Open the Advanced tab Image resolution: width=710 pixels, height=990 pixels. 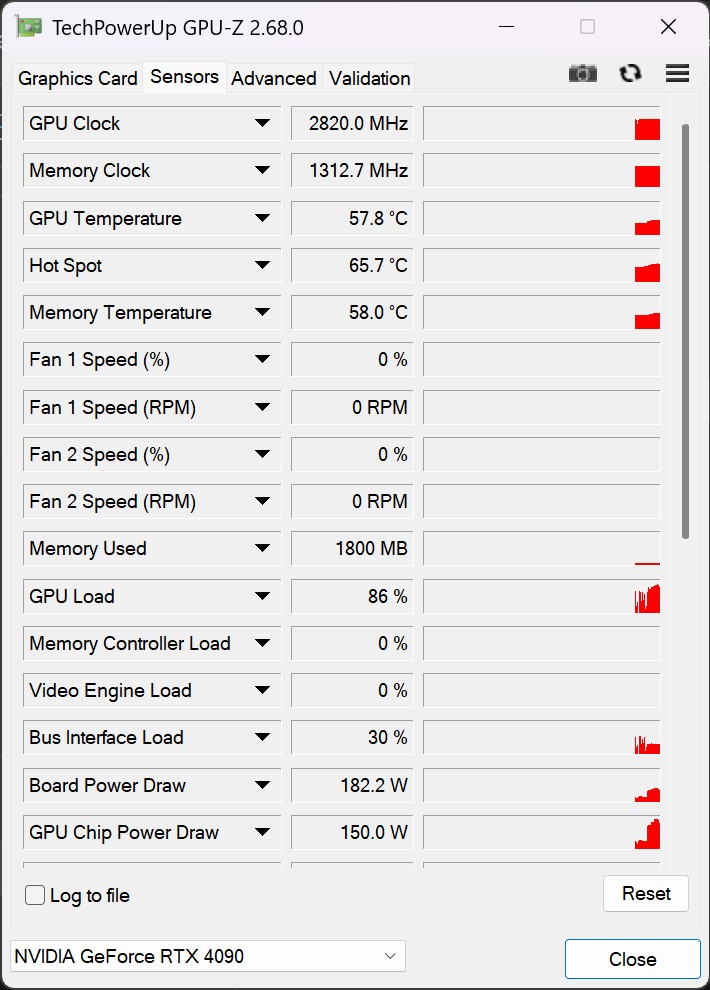click(x=274, y=78)
